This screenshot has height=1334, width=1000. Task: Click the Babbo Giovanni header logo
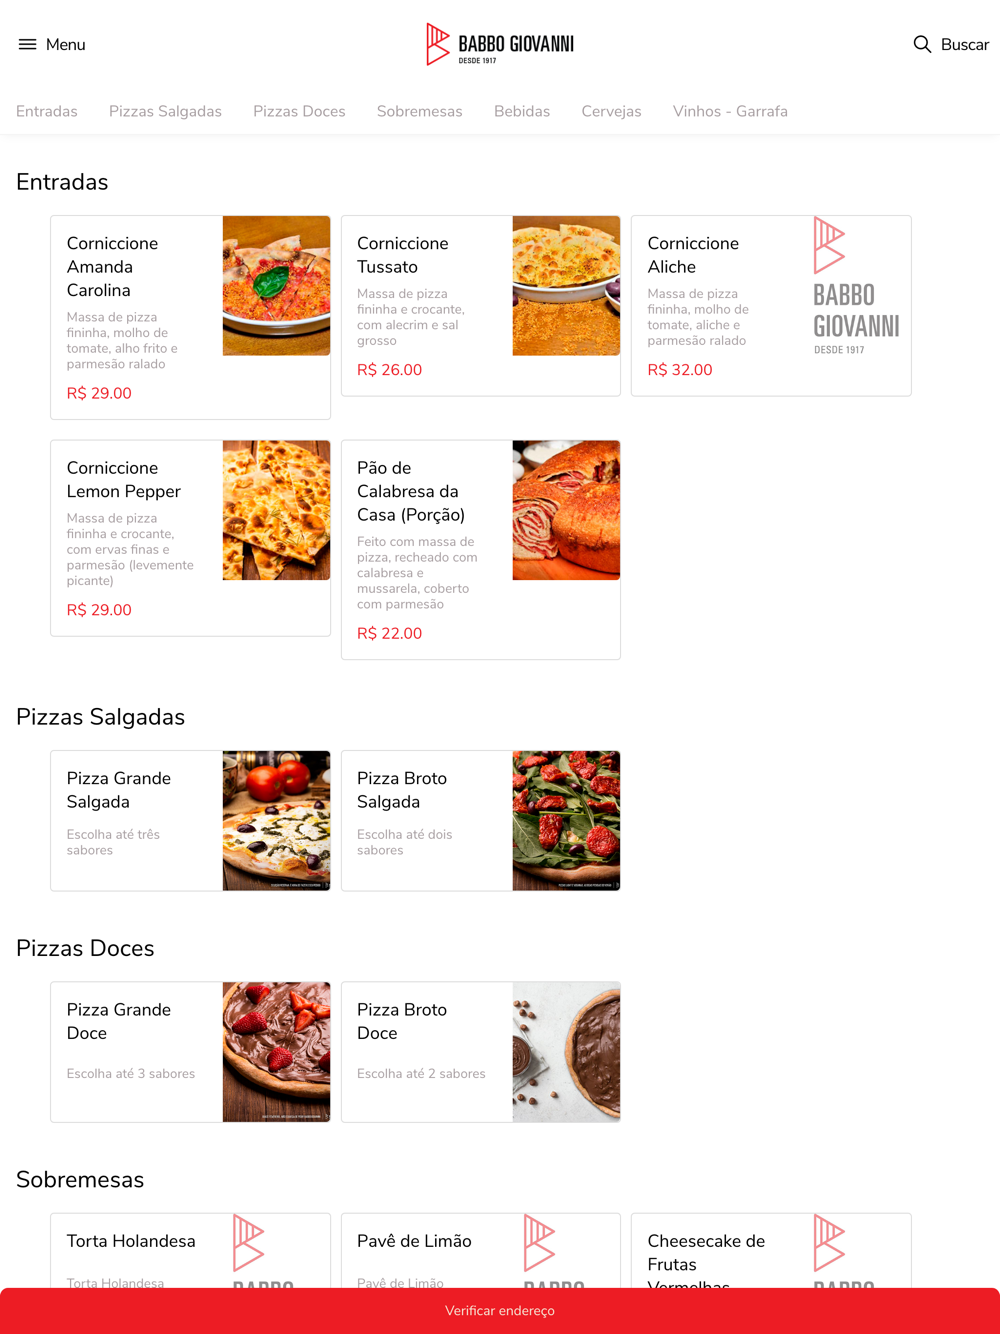click(x=500, y=44)
